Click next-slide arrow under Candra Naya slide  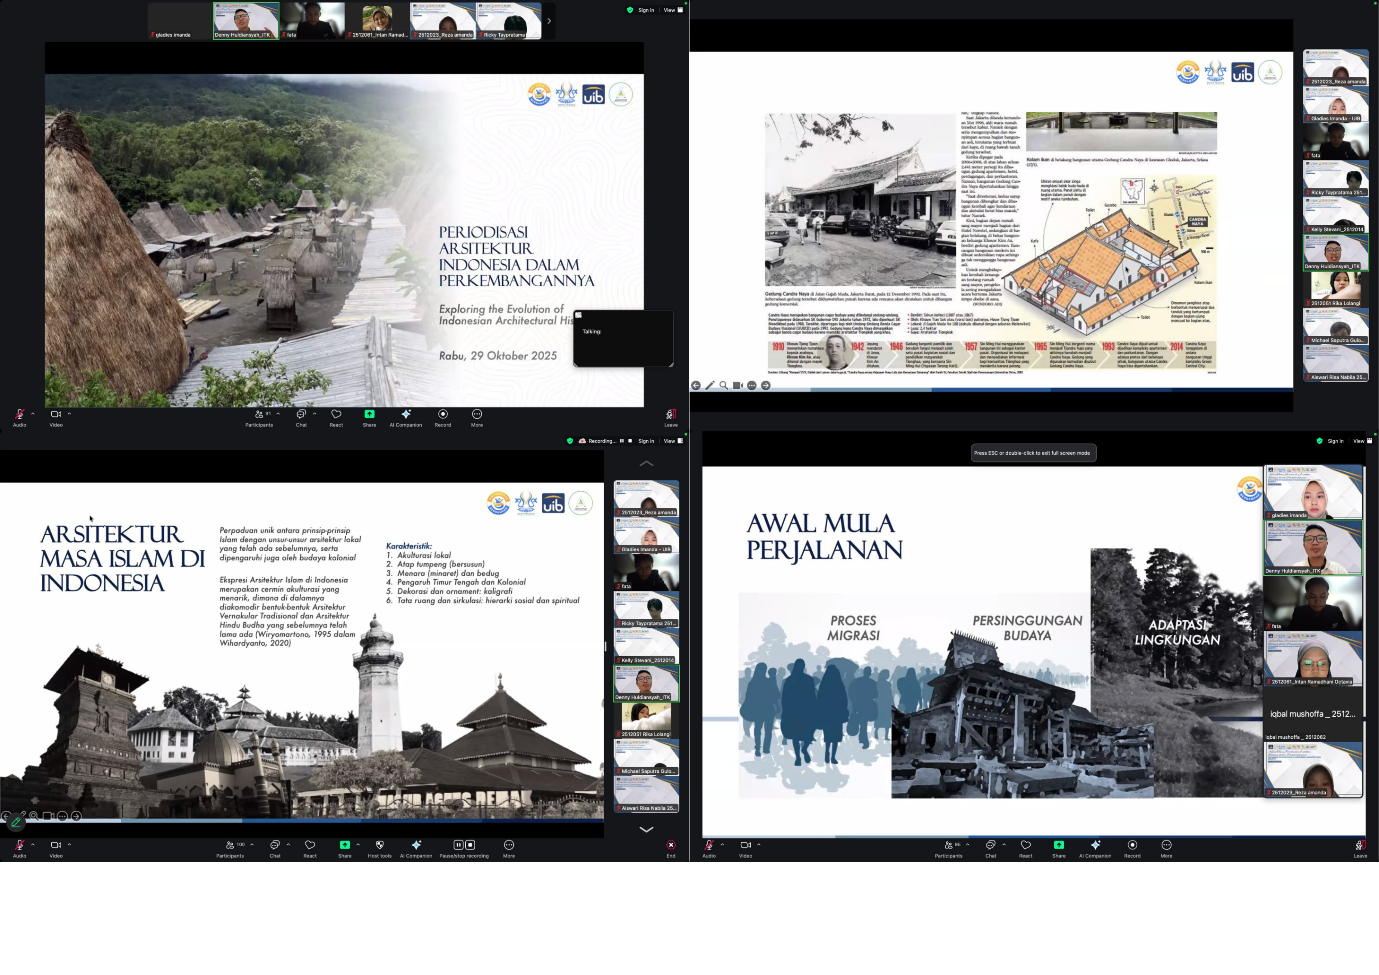(x=766, y=385)
